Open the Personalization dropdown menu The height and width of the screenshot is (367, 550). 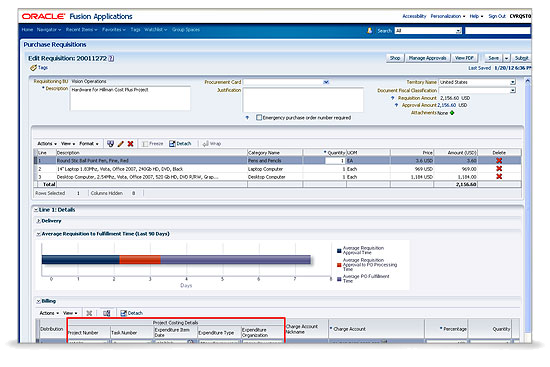coord(448,16)
